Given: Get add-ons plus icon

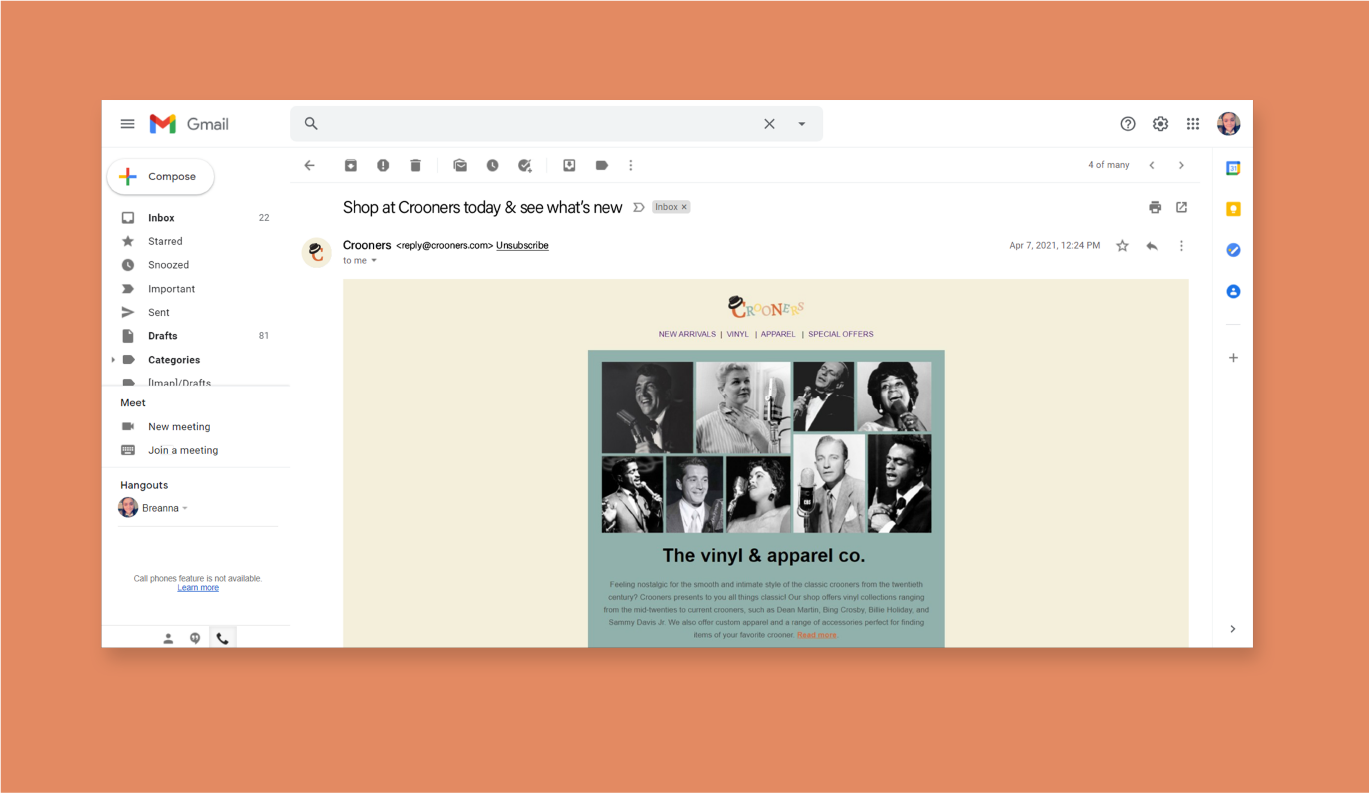Looking at the screenshot, I should coord(1233,357).
